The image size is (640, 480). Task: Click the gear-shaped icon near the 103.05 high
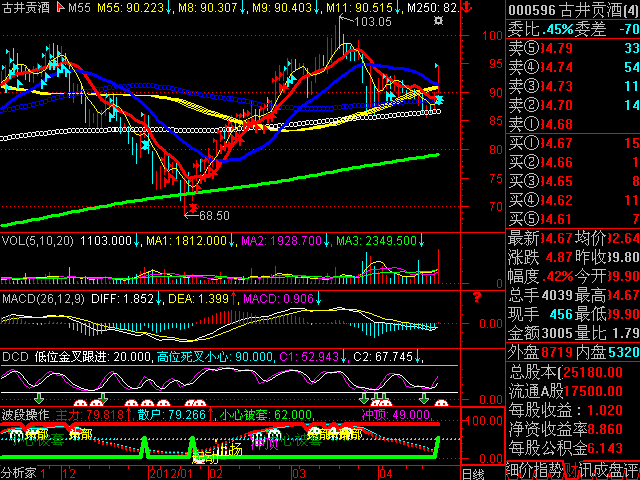click(x=438, y=20)
